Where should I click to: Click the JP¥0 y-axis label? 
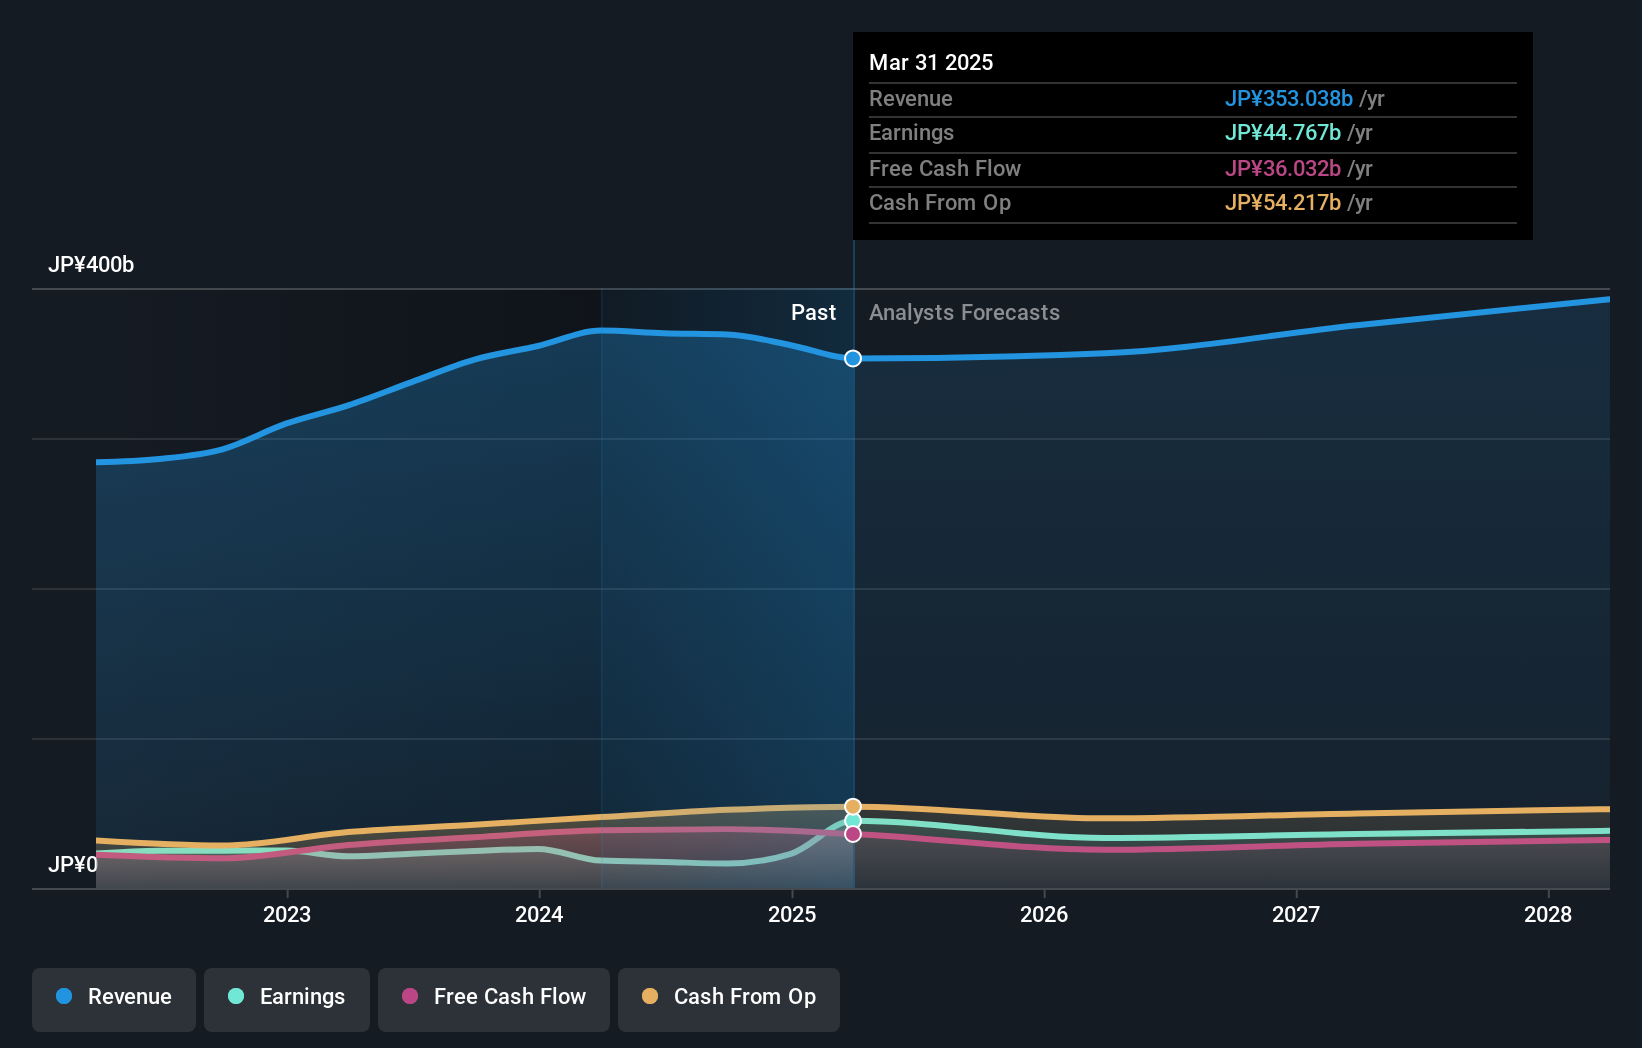[73, 864]
